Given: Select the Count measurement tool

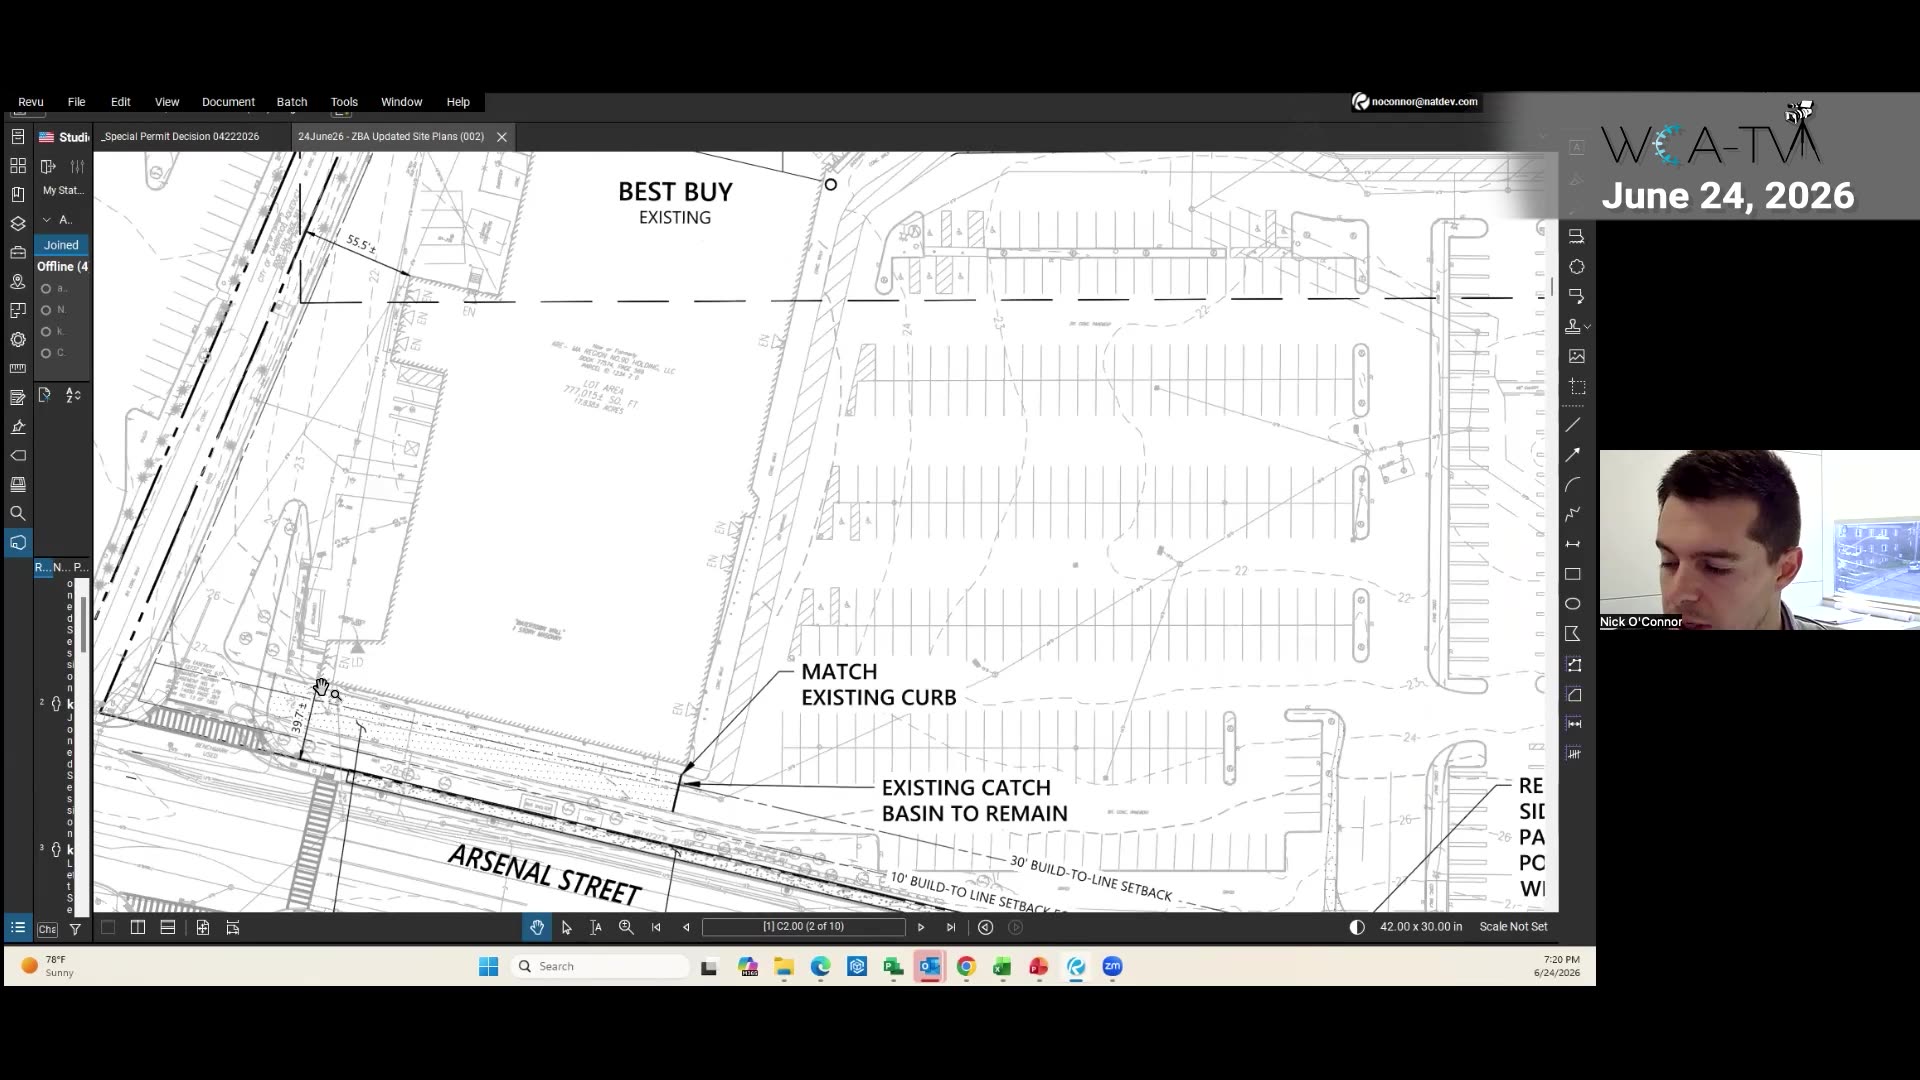Looking at the screenshot, I should pyautogui.click(x=1573, y=753).
